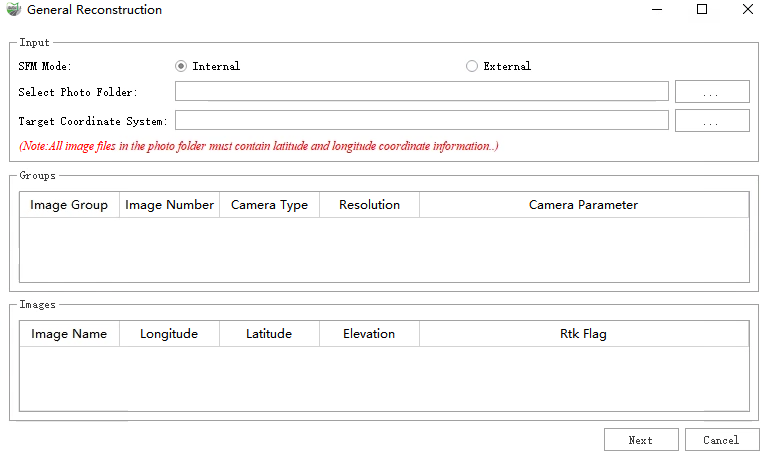Click the Cancel button
Screen dimensions: 764x460
pyautogui.click(x=722, y=440)
